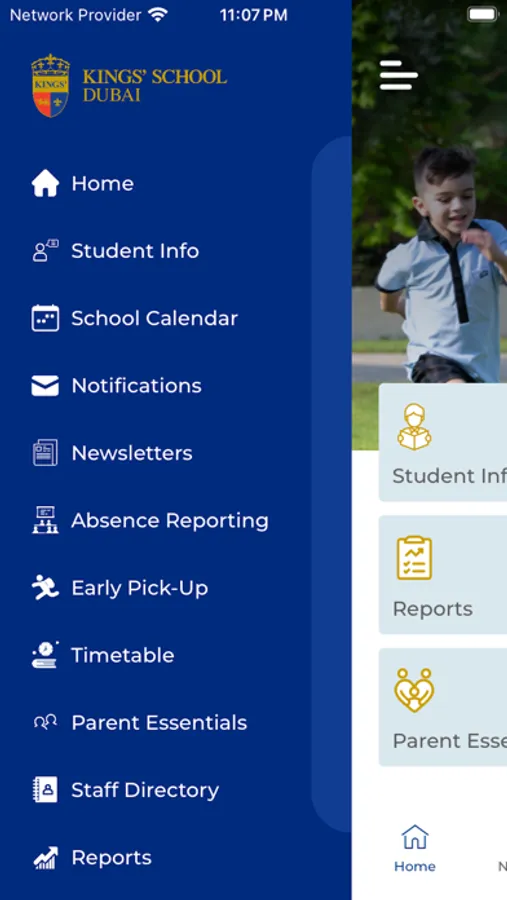Tap the Parent Essentials people icon in sidebar

[45, 722]
